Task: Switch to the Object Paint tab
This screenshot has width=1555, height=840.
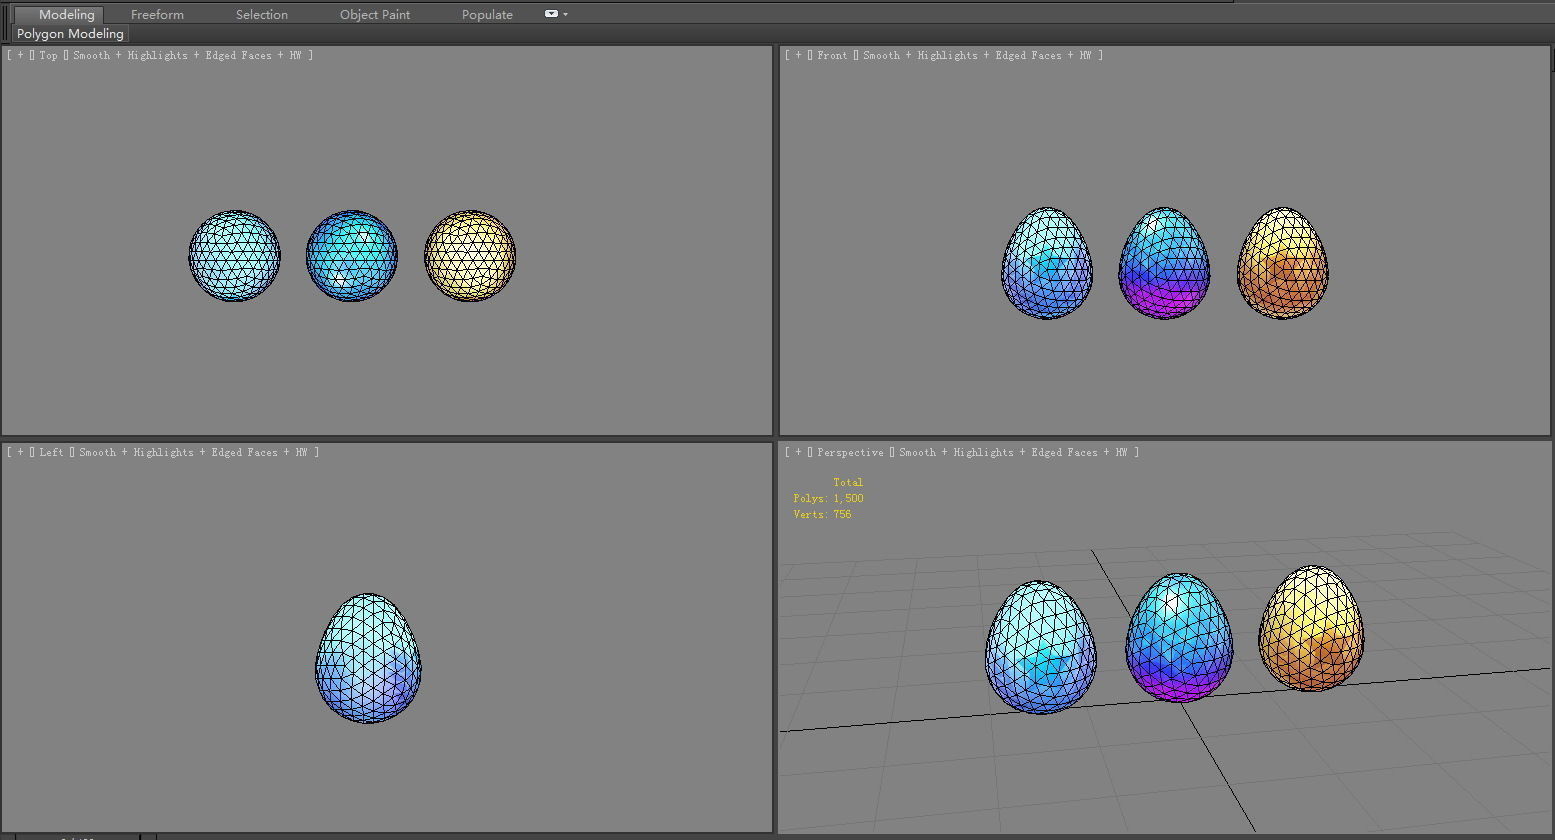Action: pos(375,15)
